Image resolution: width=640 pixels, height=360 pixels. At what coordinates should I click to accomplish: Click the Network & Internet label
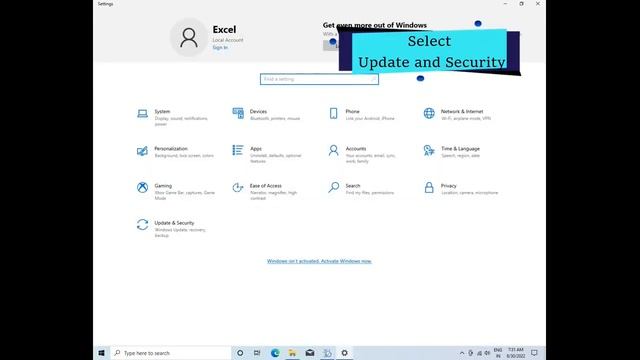click(462, 111)
